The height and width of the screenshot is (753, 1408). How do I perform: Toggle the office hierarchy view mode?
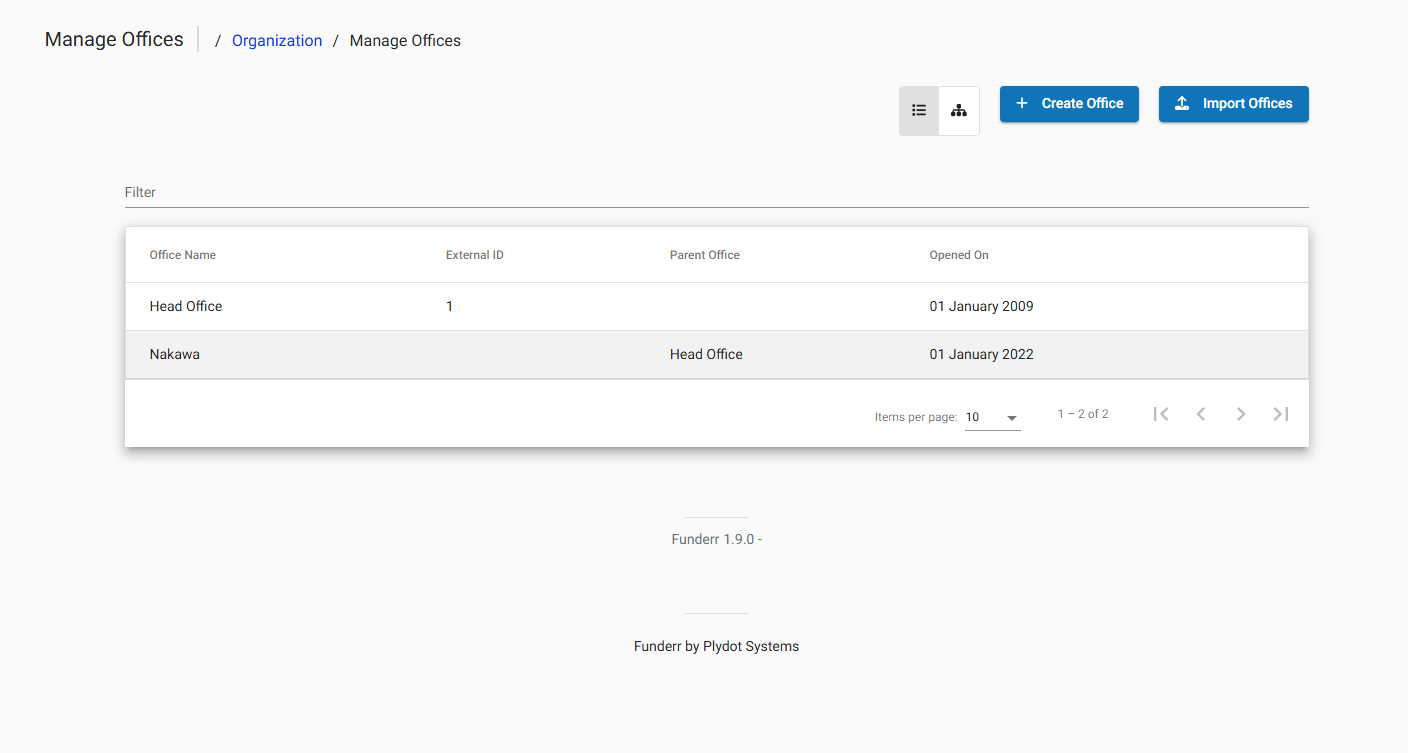click(959, 110)
